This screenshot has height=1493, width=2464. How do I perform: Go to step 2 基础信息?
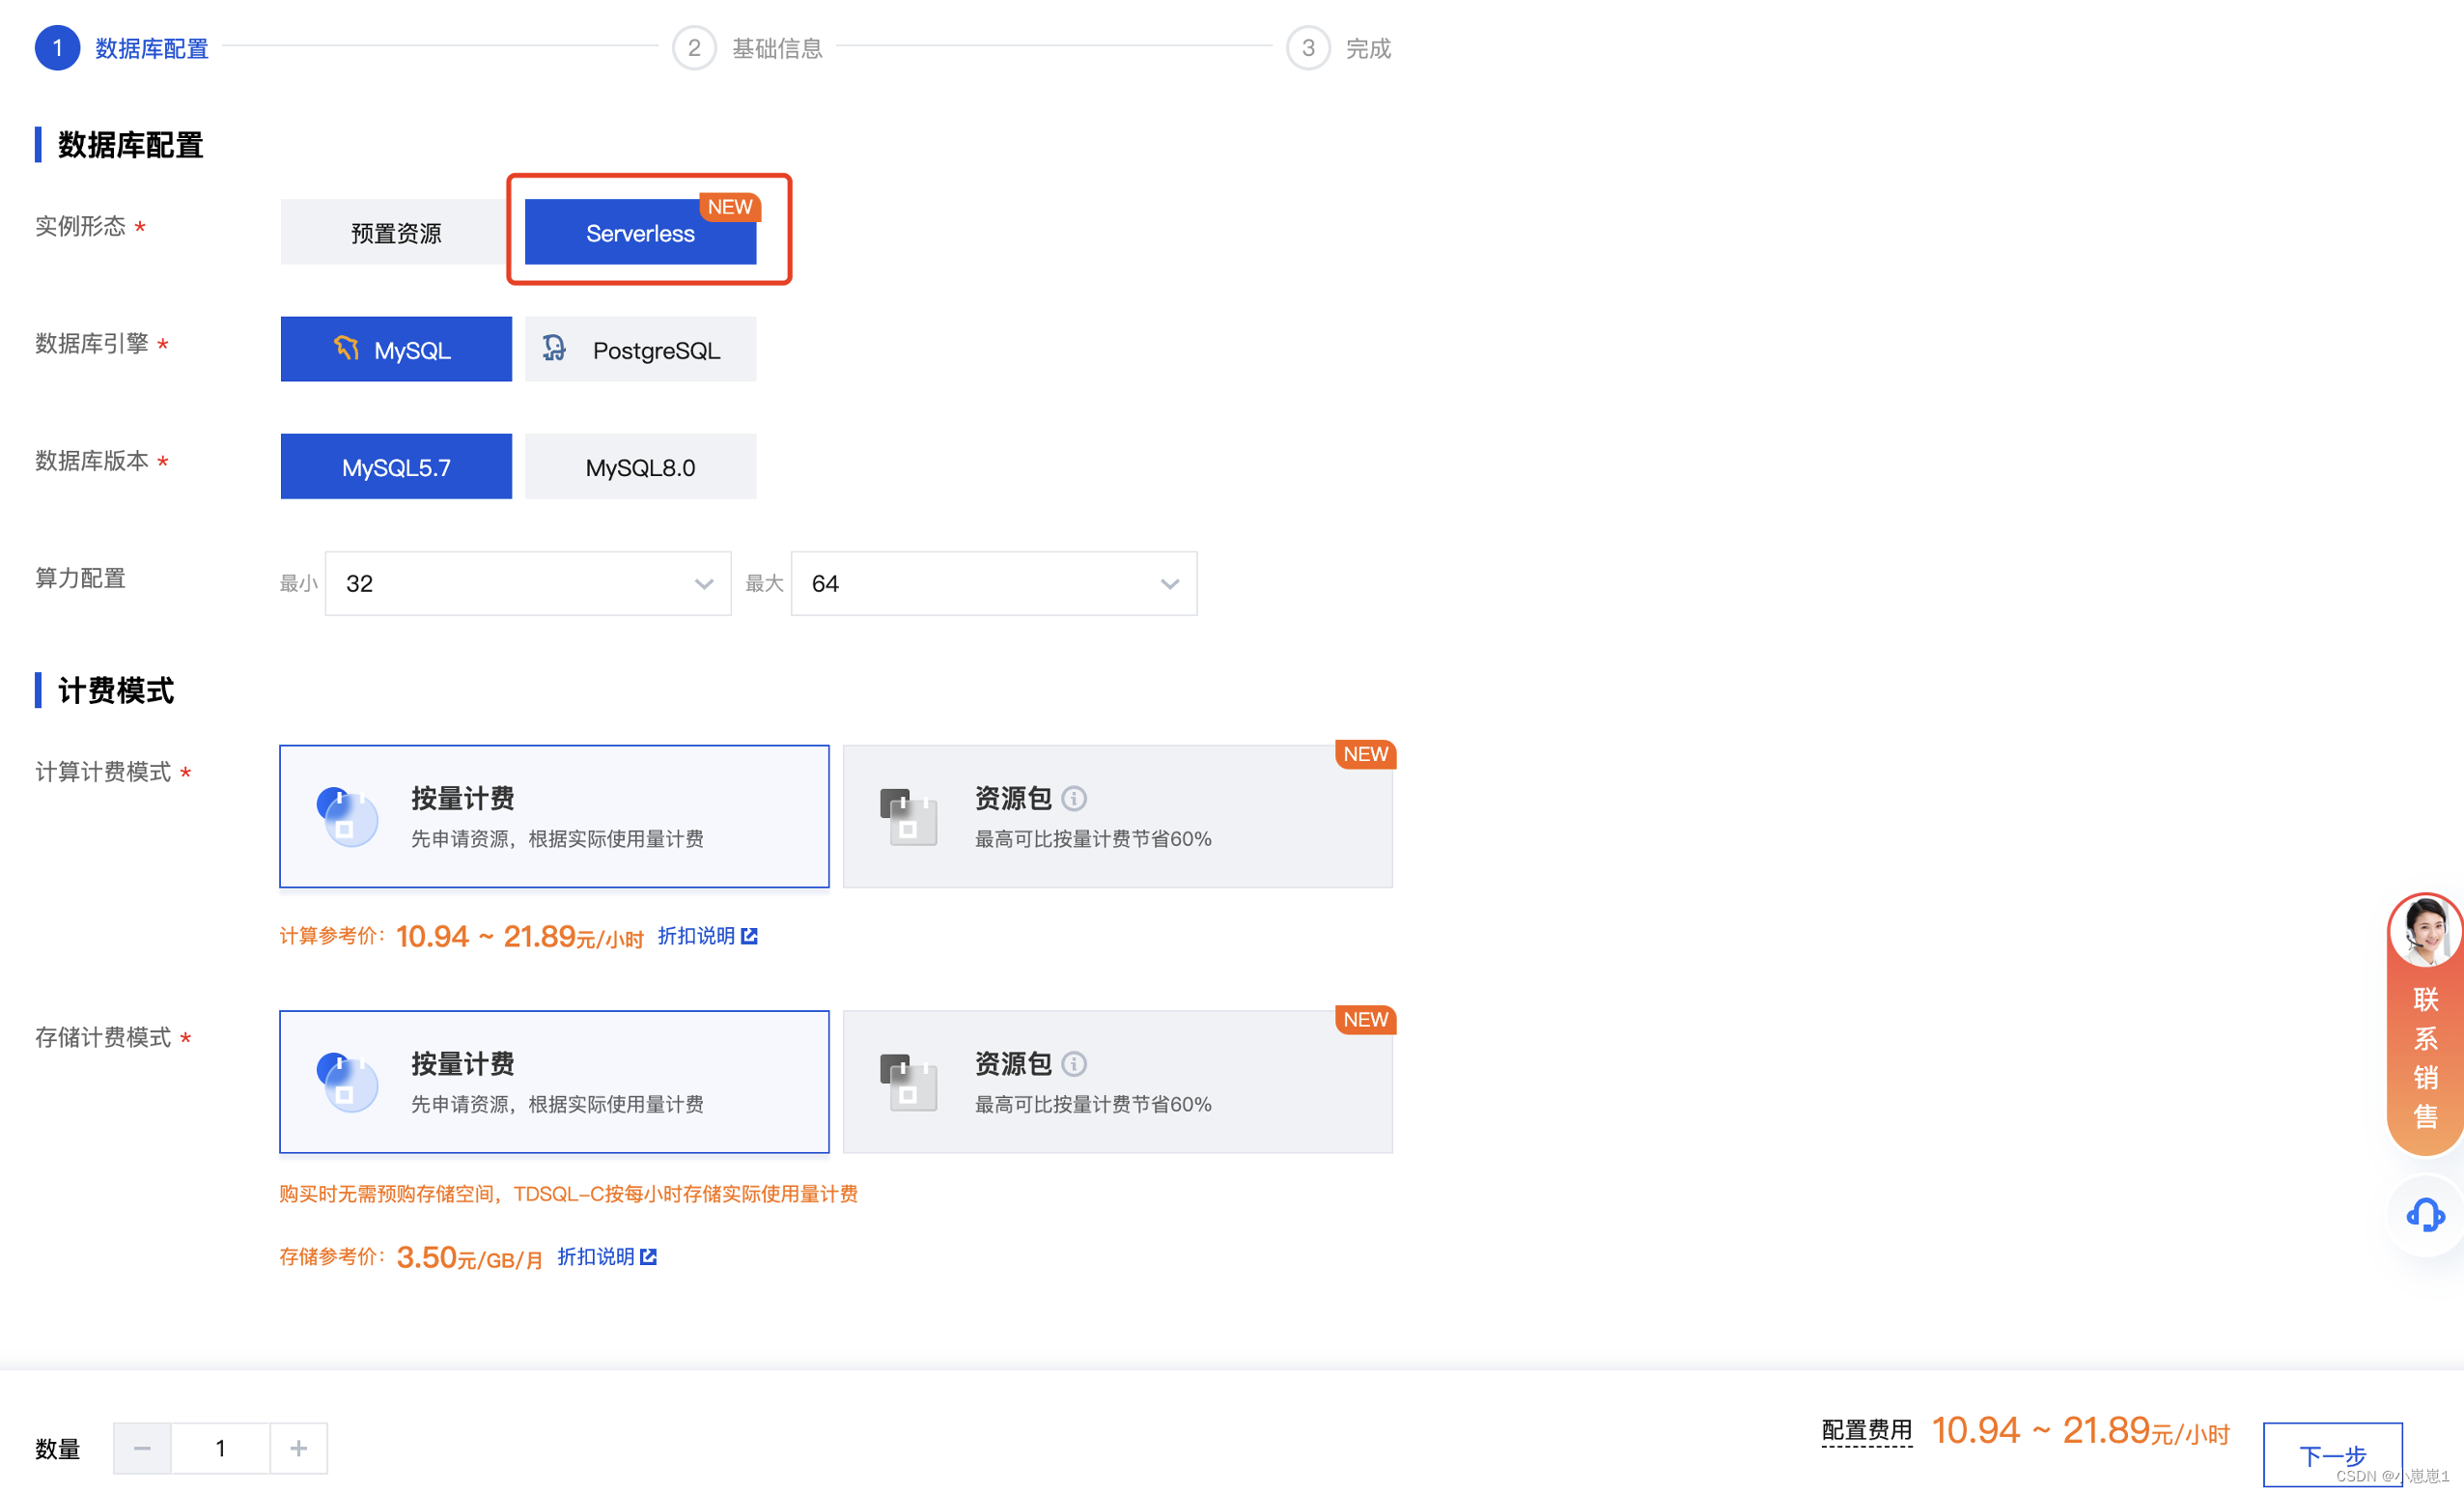(x=748, y=48)
